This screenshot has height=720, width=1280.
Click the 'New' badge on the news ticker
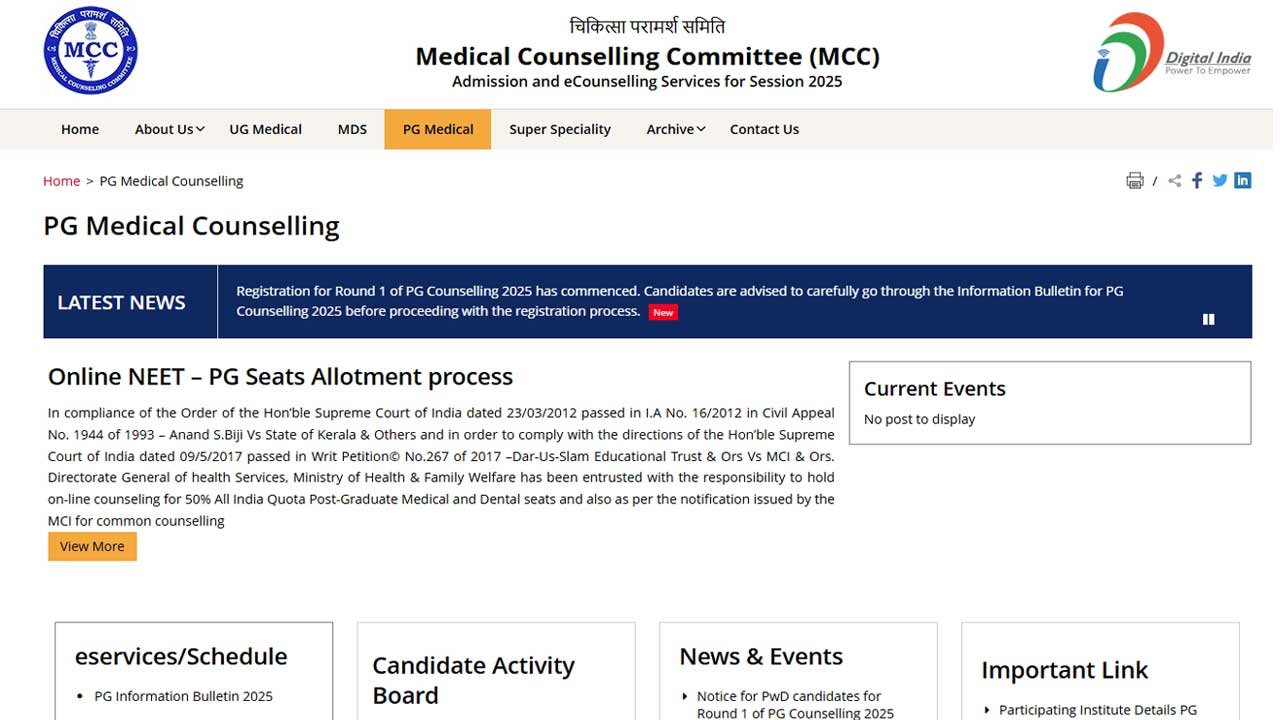tap(663, 312)
